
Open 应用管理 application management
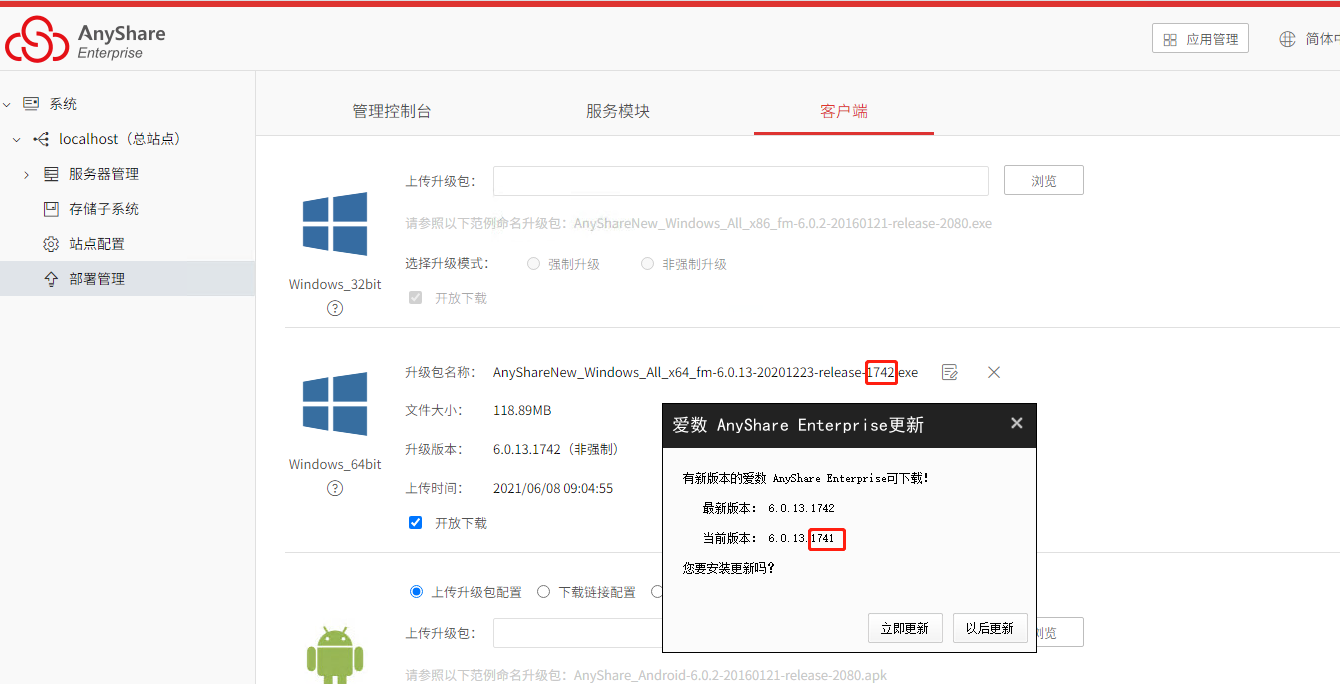coord(1200,39)
